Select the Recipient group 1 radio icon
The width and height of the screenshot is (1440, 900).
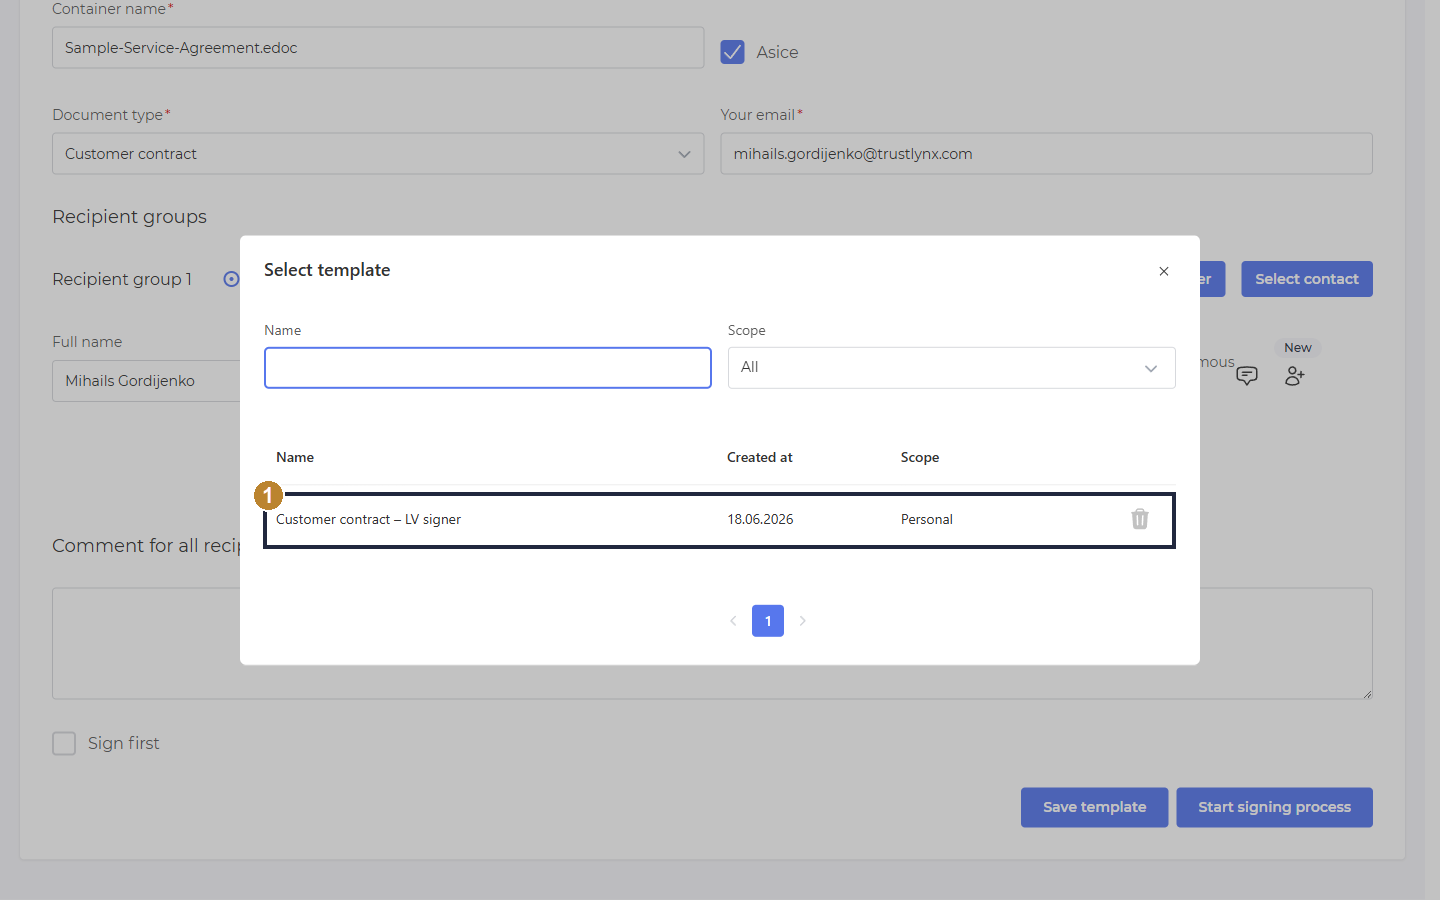(x=231, y=279)
